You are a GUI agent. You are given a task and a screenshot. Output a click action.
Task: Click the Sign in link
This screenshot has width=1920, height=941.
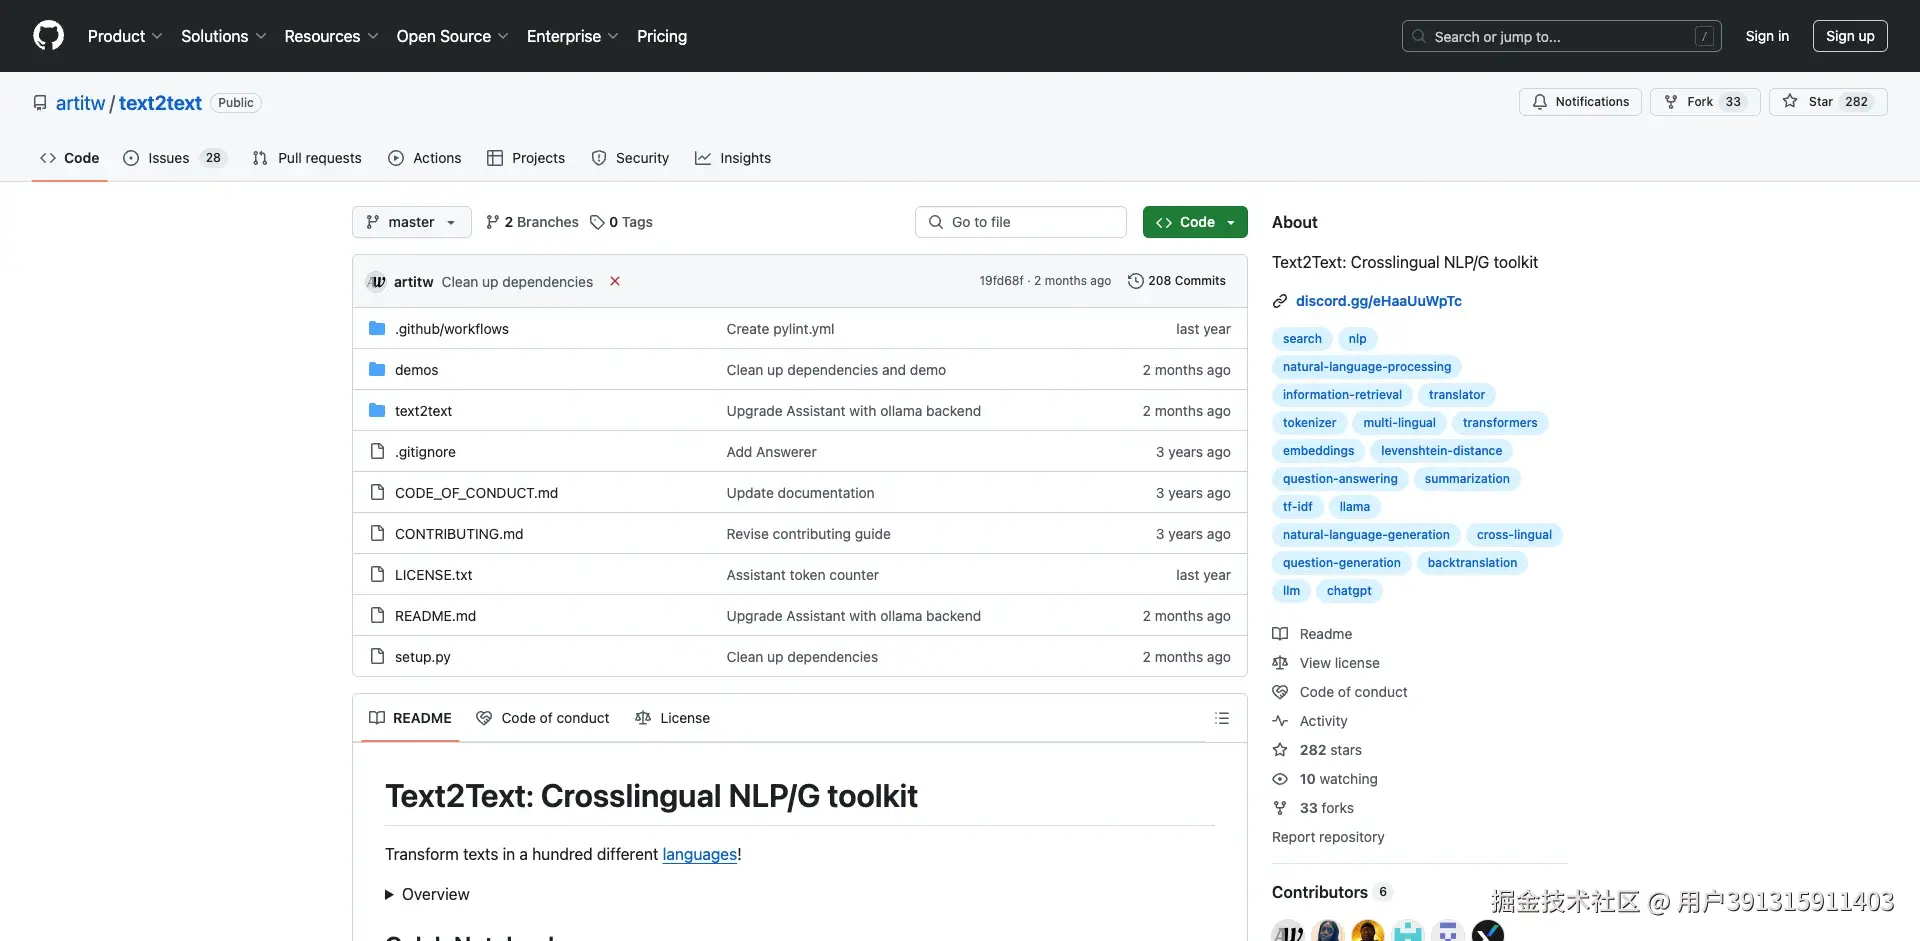1767,36
